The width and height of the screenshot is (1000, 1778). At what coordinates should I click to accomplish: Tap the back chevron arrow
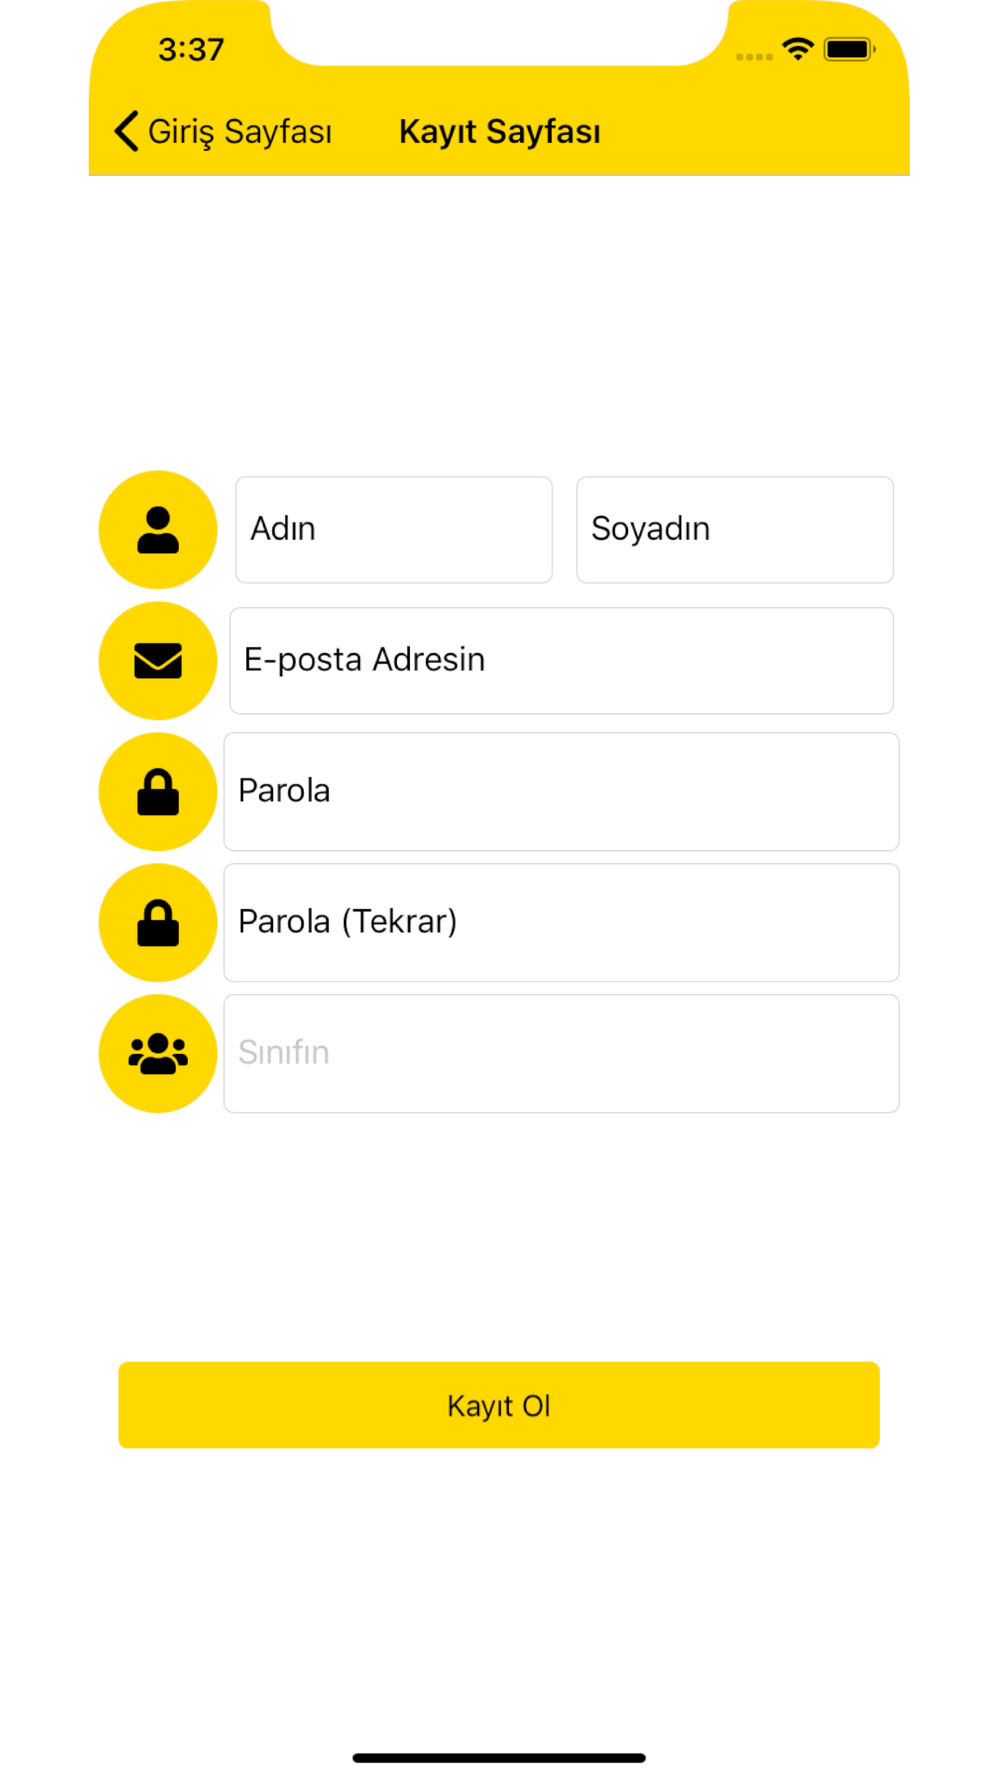pos(126,131)
